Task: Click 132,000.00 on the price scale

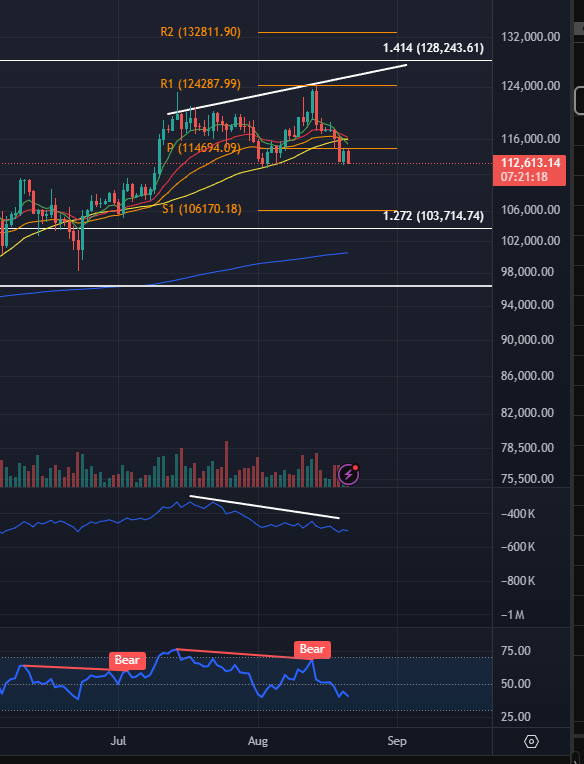Action: tap(530, 37)
